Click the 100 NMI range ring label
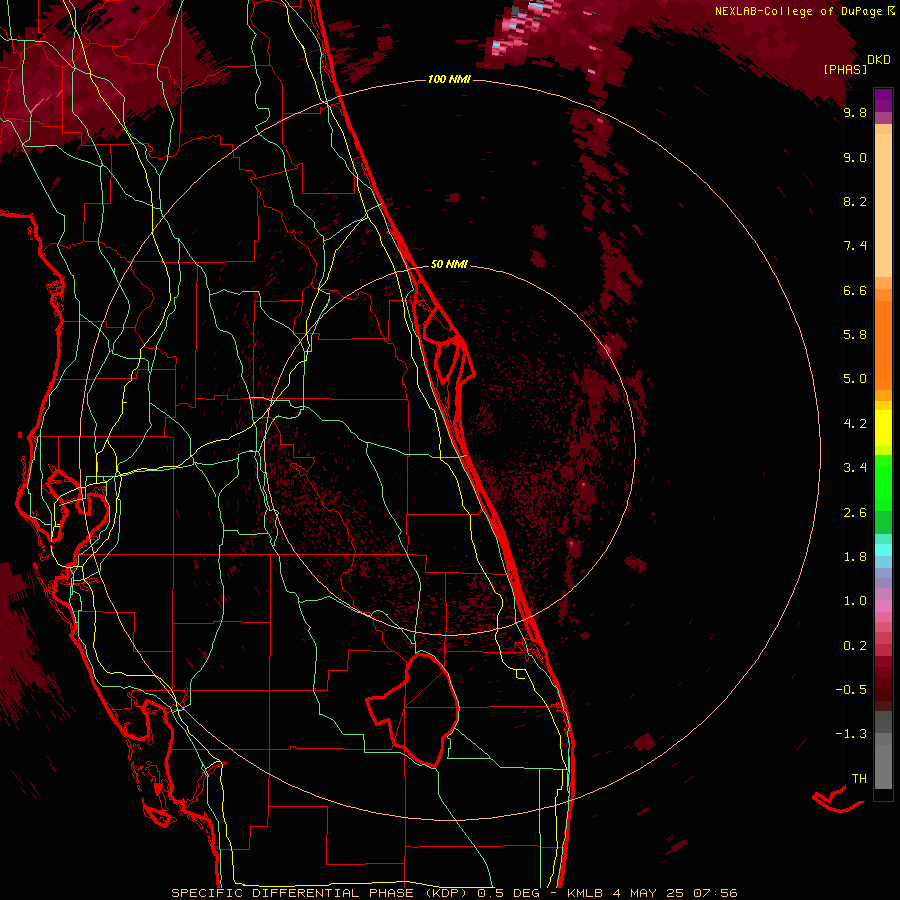 [449, 79]
